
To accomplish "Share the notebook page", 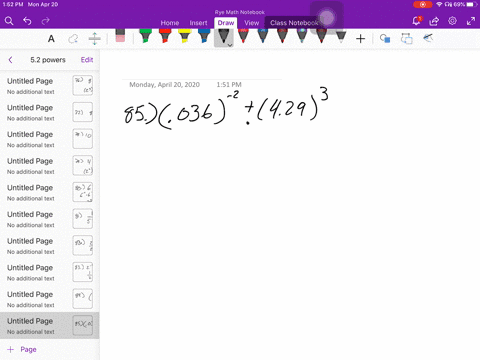I will click(x=434, y=21).
